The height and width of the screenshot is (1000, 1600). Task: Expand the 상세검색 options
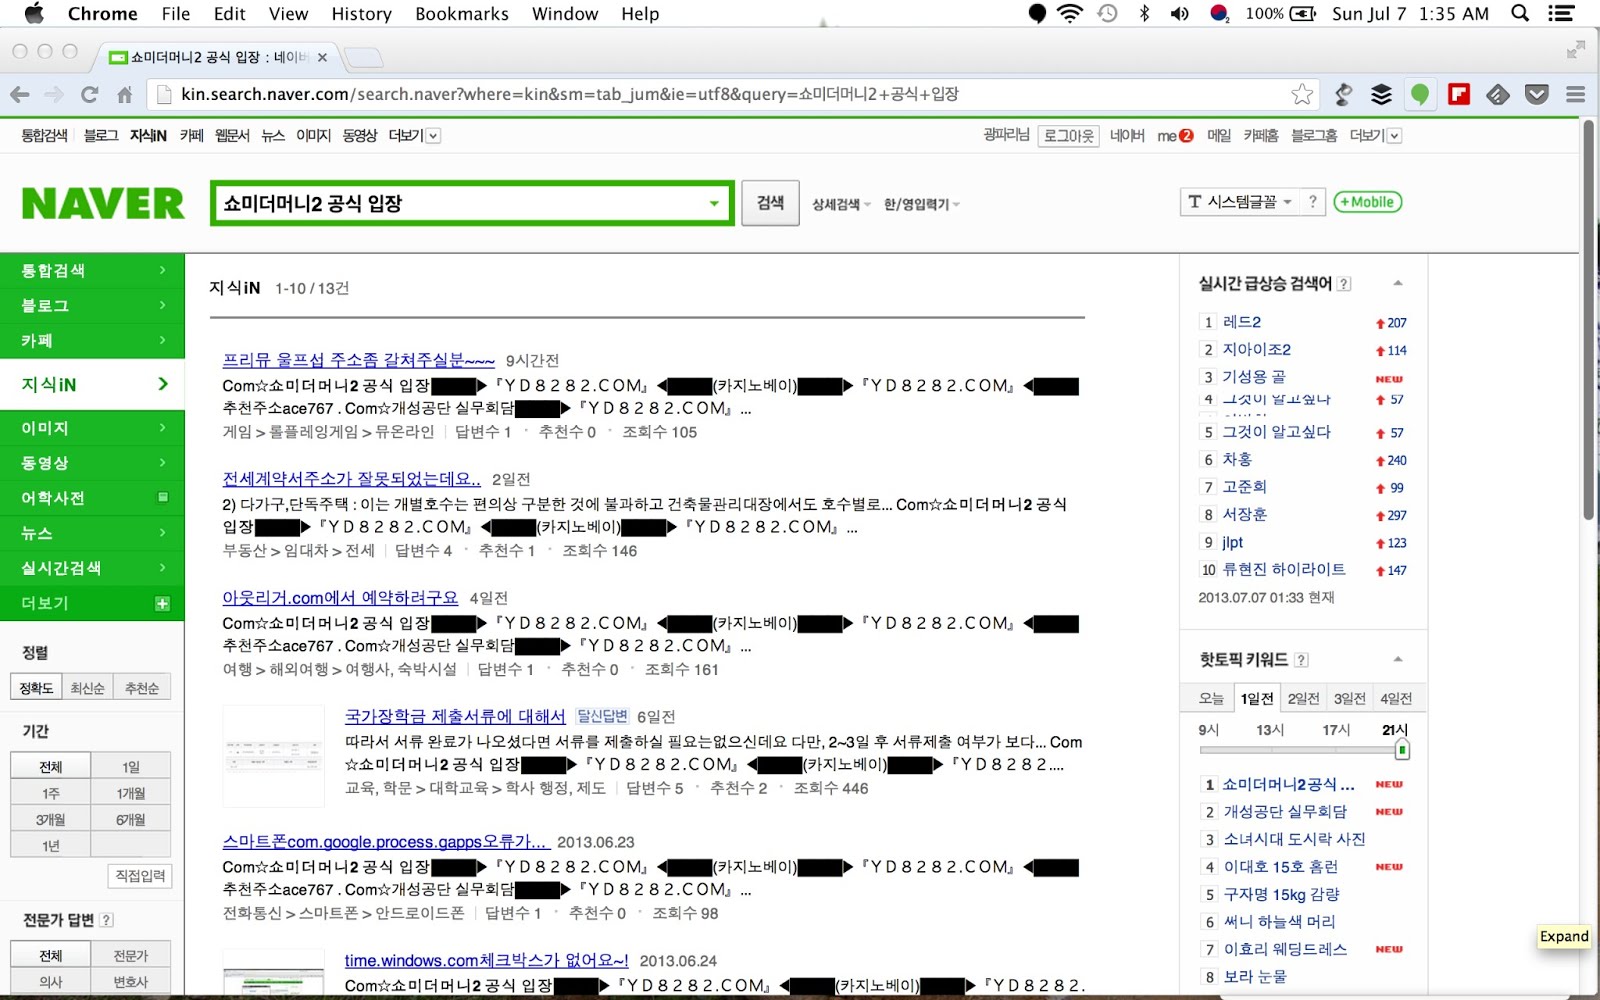tap(841, 204)
